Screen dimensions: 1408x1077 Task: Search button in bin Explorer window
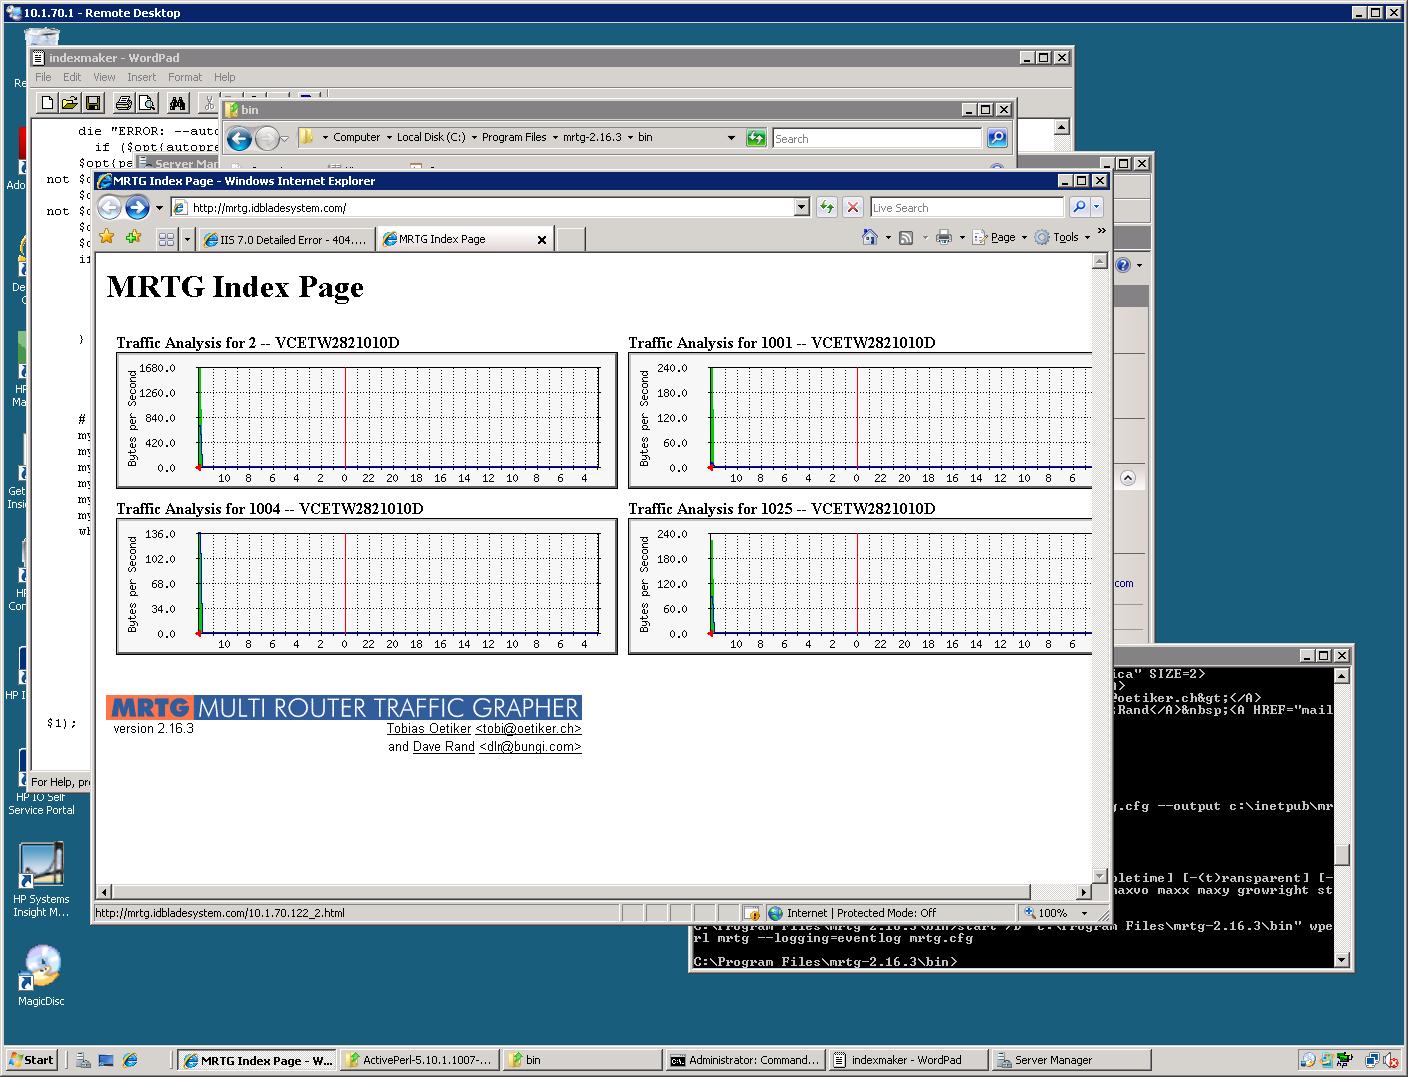pos(996,138)
